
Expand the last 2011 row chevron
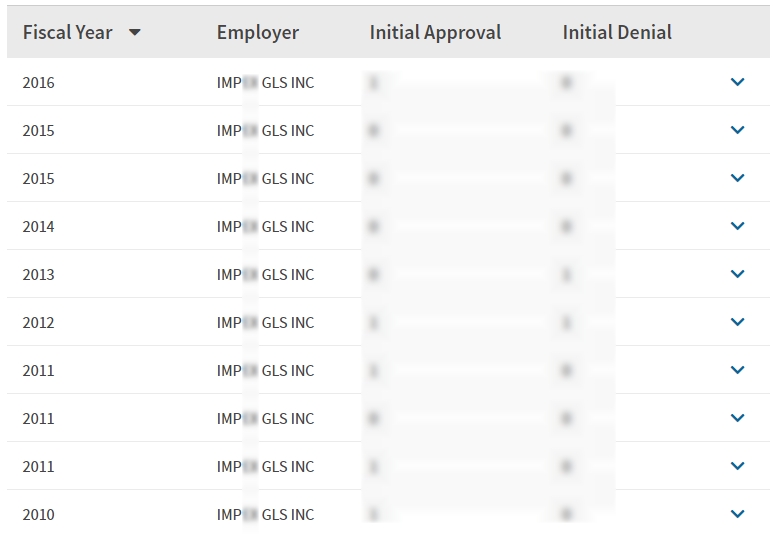coord(737,466)
